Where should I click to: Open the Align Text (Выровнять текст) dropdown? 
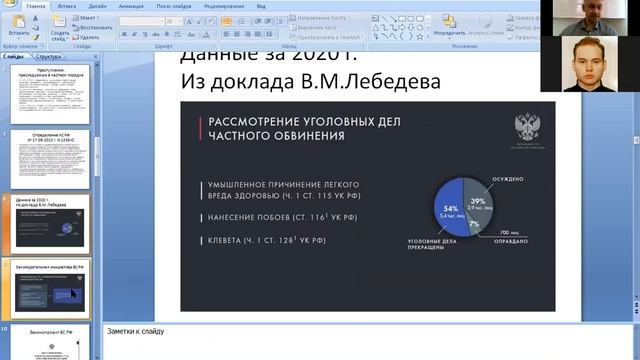(315, 27)
